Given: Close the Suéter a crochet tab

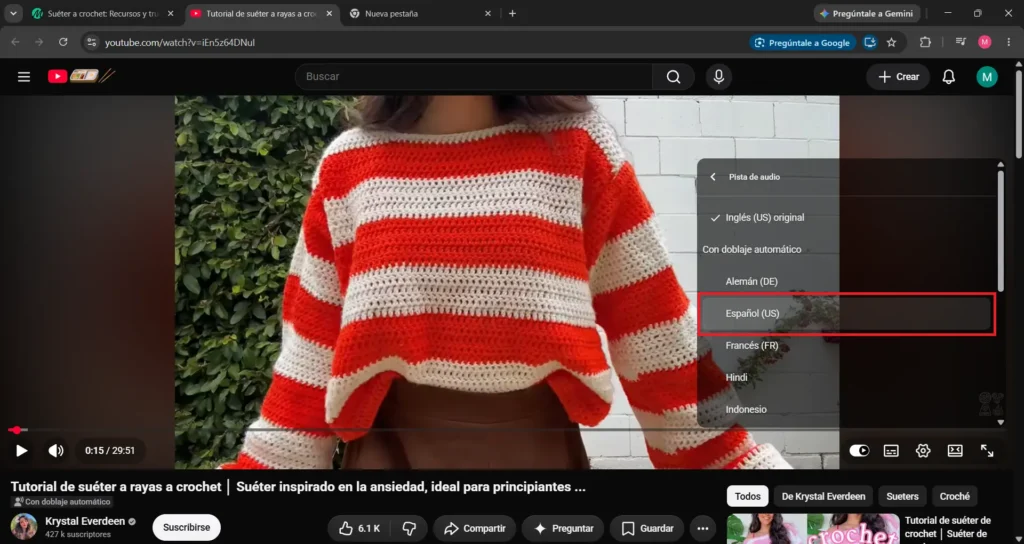Looking at the screenshot, I should pos(170,14).
